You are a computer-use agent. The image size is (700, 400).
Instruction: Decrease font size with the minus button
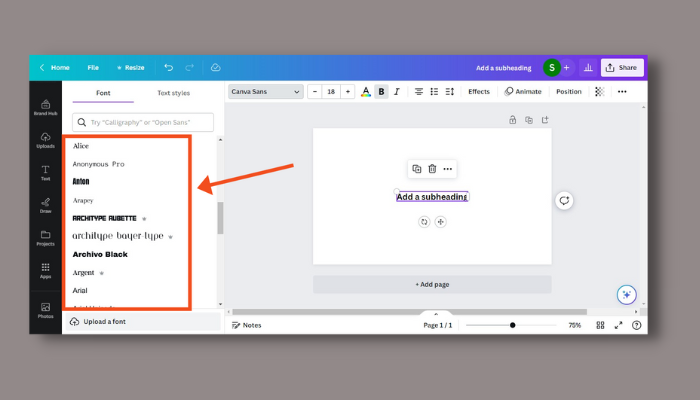point(315,92)
